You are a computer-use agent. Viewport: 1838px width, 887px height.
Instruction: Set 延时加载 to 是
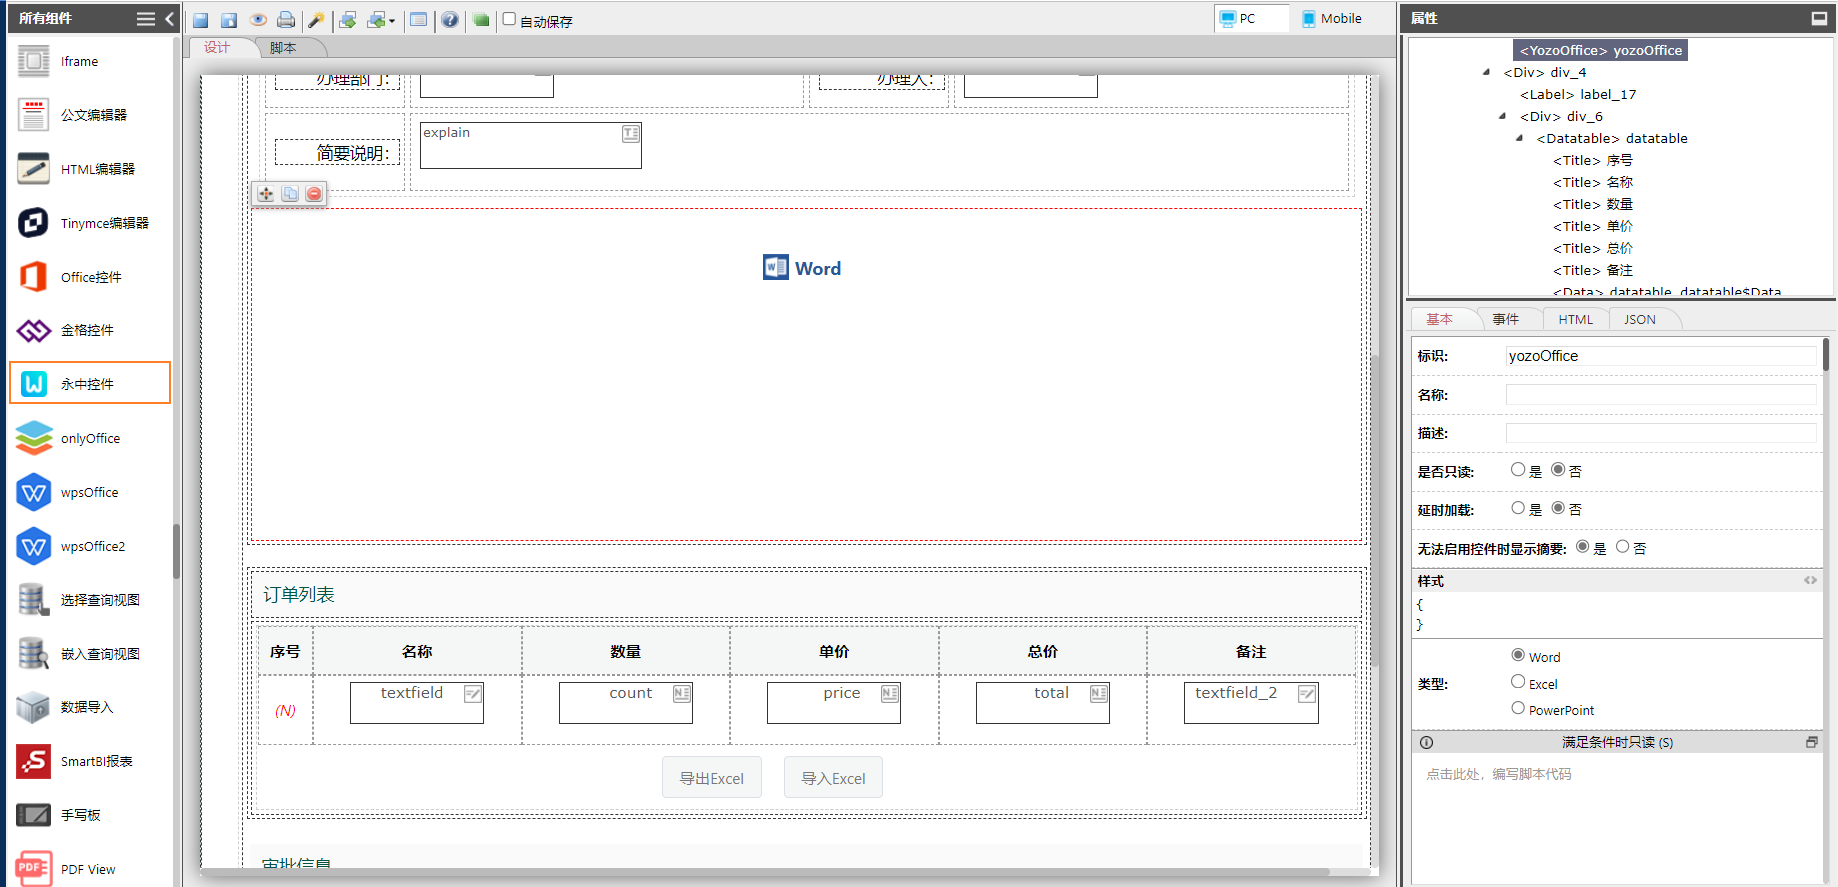(1518, 508)
